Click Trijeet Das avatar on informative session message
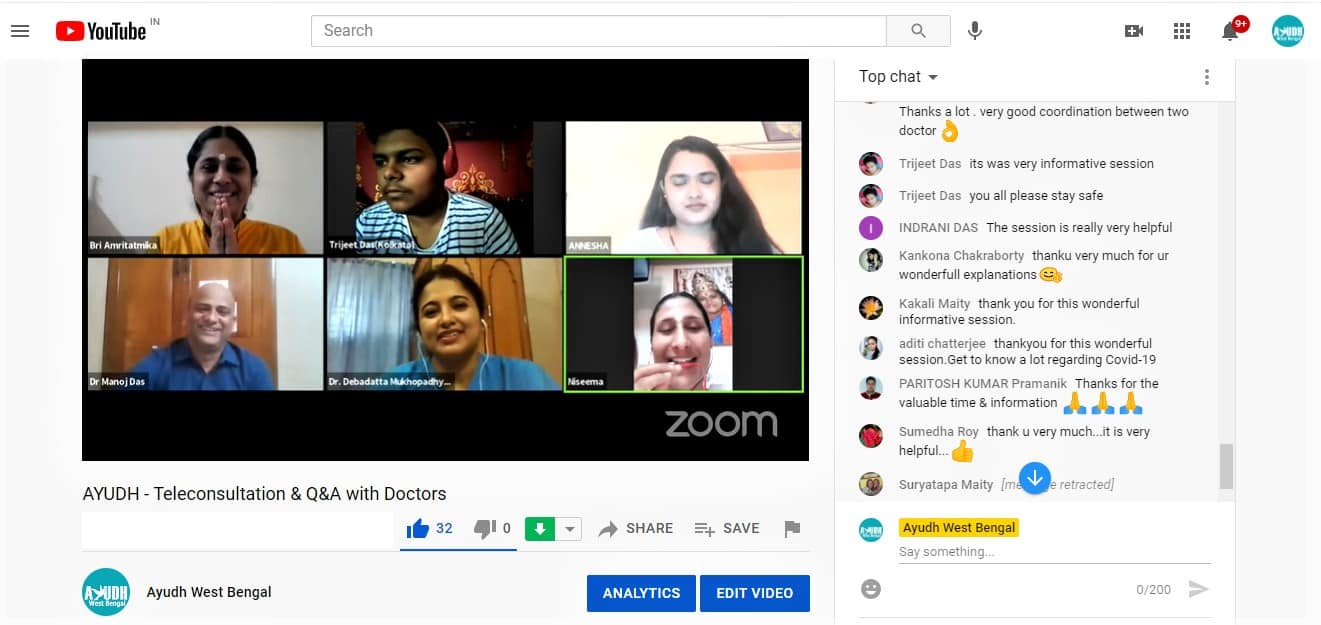This screenshot has width=1321, height=625. click(871, 164)
